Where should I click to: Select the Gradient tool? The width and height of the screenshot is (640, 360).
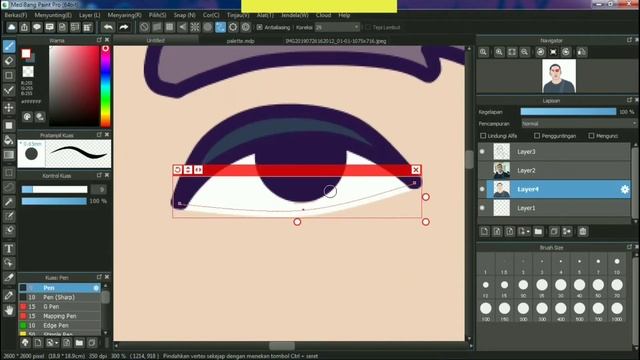tap(9, 155)
